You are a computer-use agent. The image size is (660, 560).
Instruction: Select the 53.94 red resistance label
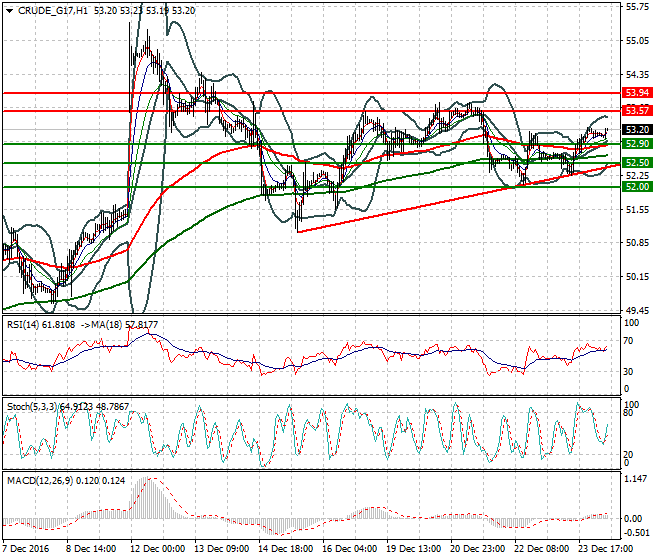click(637, 93)
